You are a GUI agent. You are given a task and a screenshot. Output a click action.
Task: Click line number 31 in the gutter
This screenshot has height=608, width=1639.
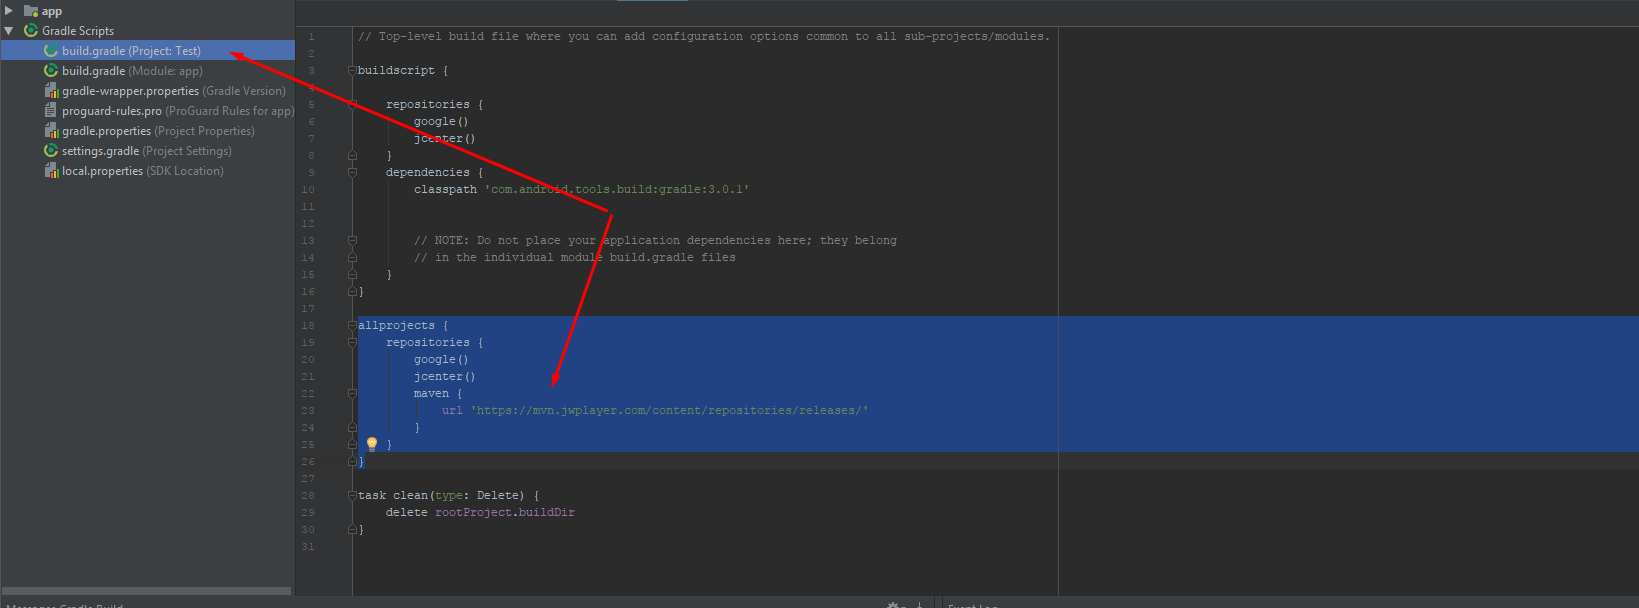tap(308, 546)
